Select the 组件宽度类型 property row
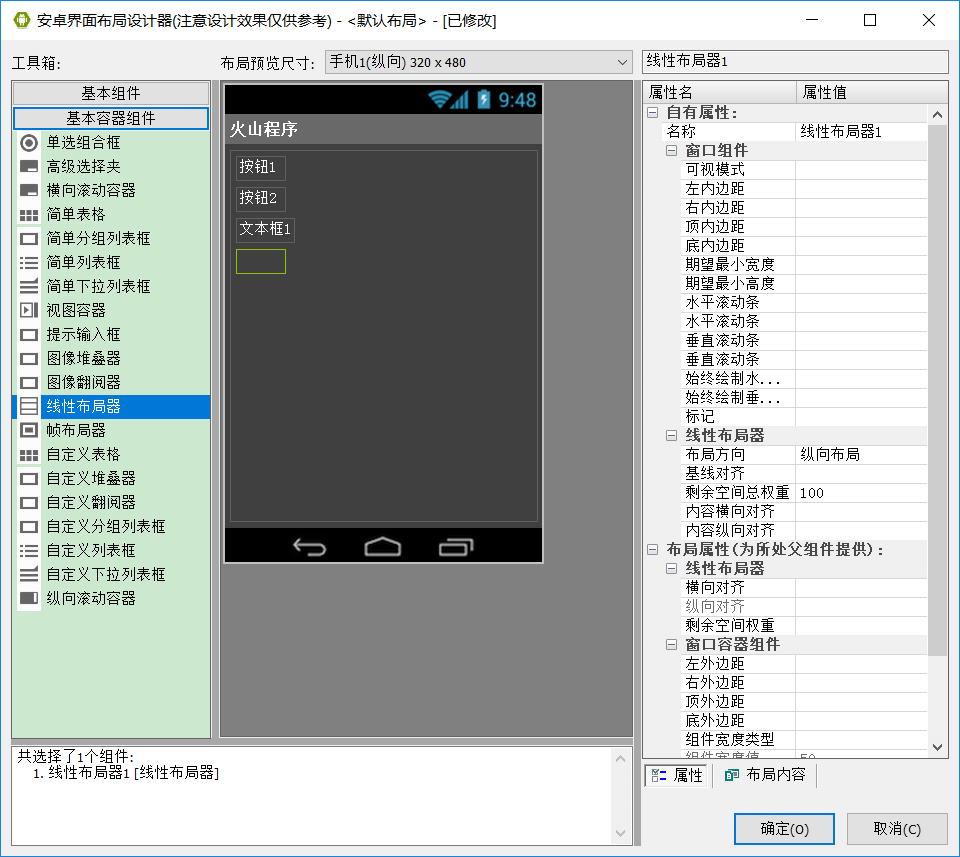 pos(803,739)
